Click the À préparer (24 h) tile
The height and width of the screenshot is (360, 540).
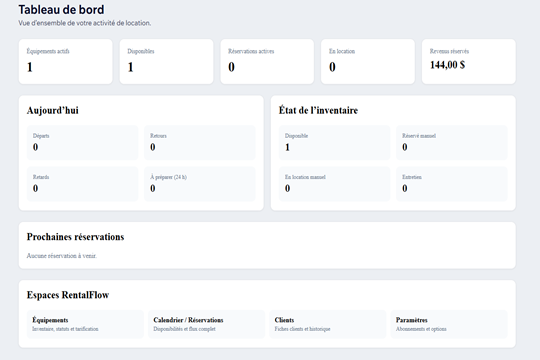(200, 184)
